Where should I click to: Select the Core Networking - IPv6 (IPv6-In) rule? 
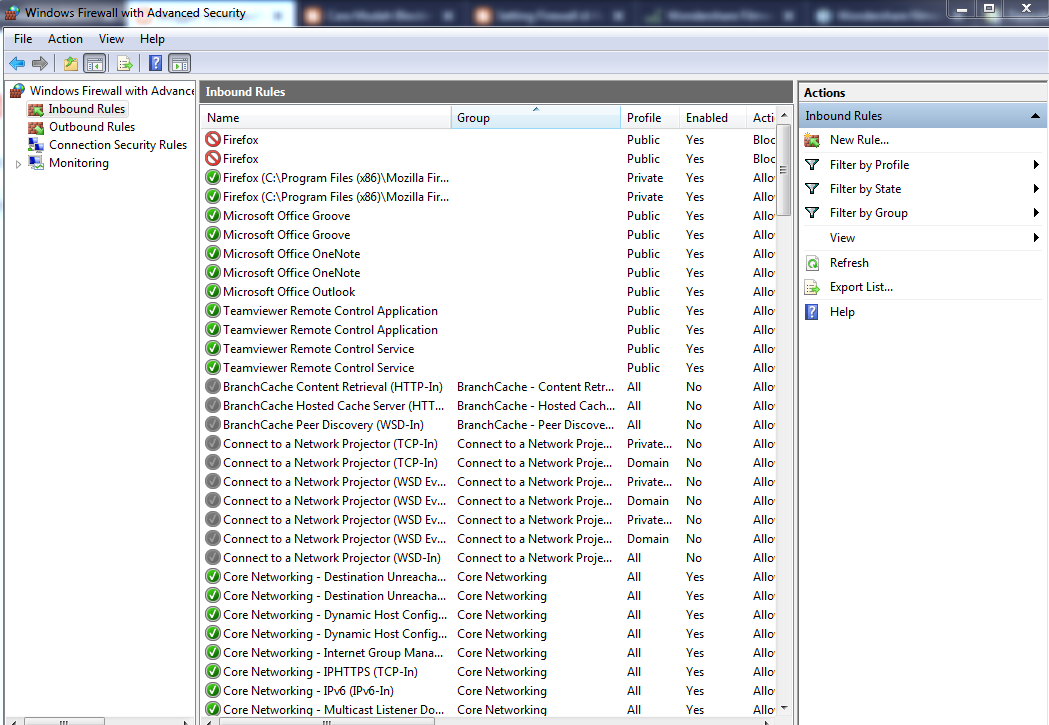(x=490, y=691)
